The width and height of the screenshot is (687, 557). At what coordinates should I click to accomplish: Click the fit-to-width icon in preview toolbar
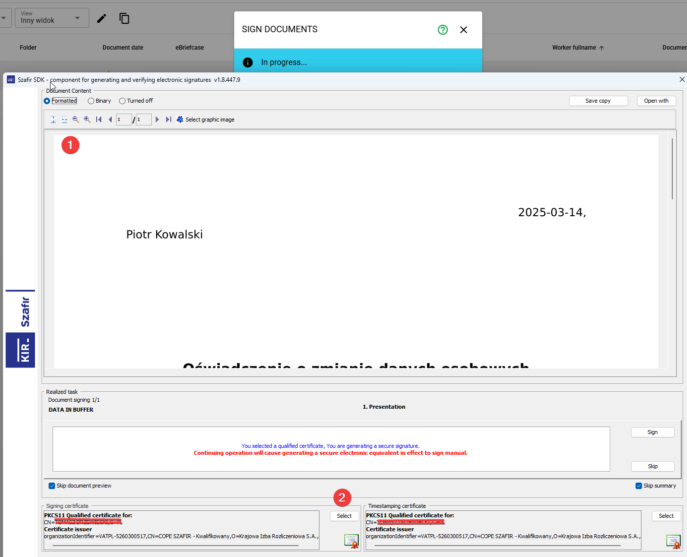(64, 120)
